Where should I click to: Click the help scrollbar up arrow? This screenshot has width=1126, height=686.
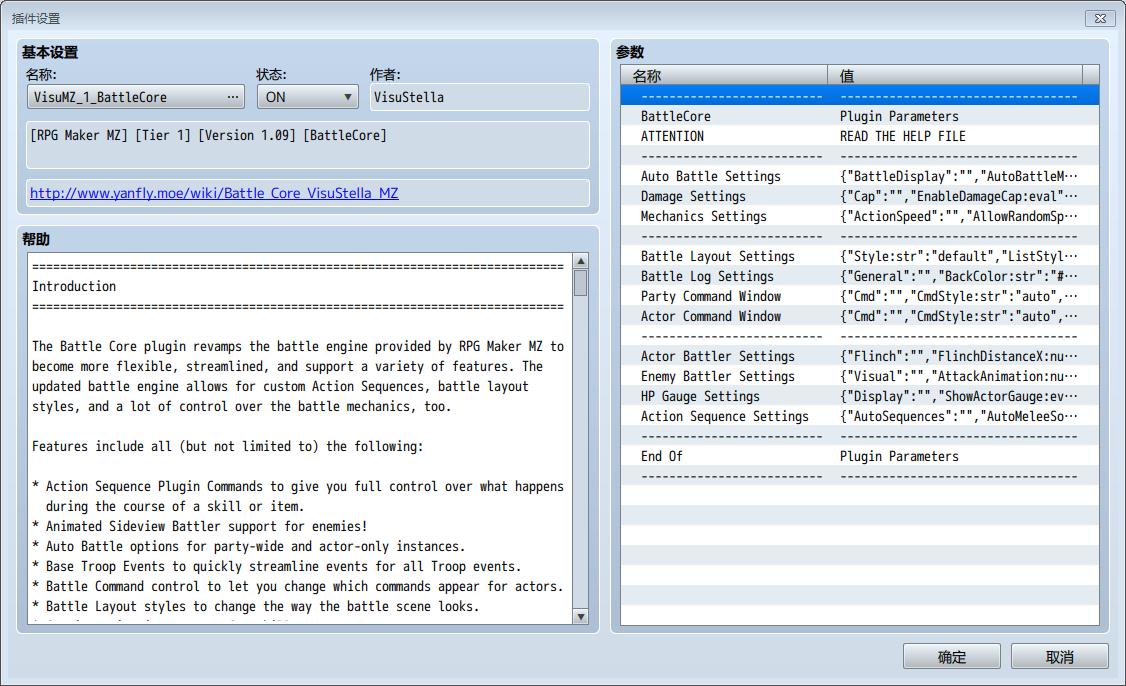tap(581, 261)
